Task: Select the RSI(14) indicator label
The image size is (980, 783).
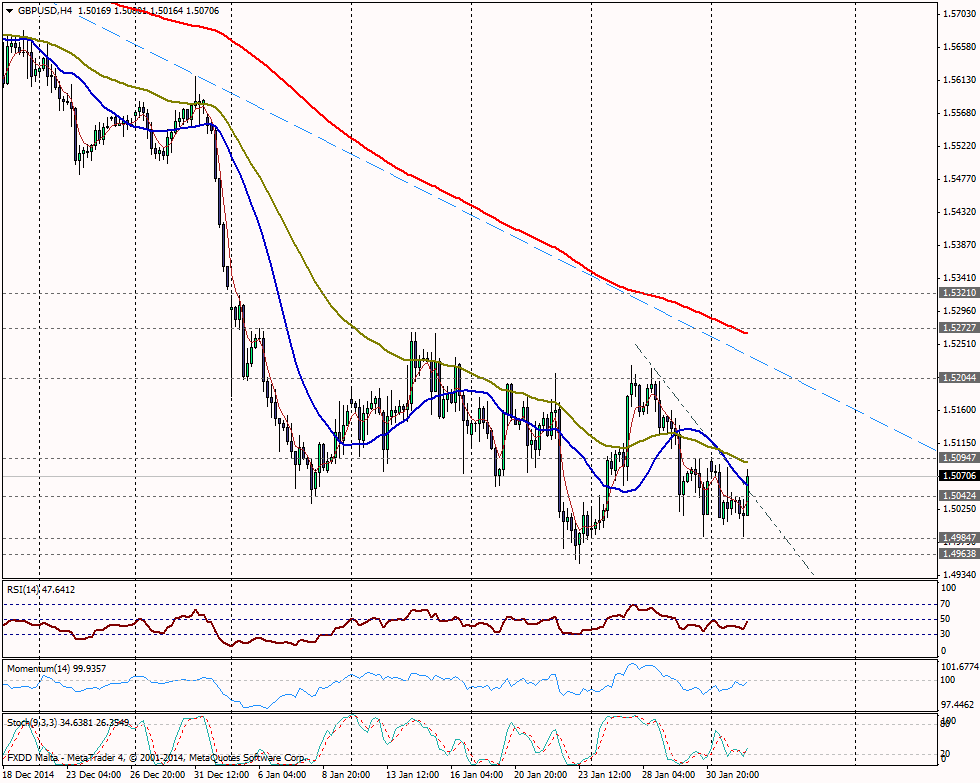Action: (x=40, y=589)
